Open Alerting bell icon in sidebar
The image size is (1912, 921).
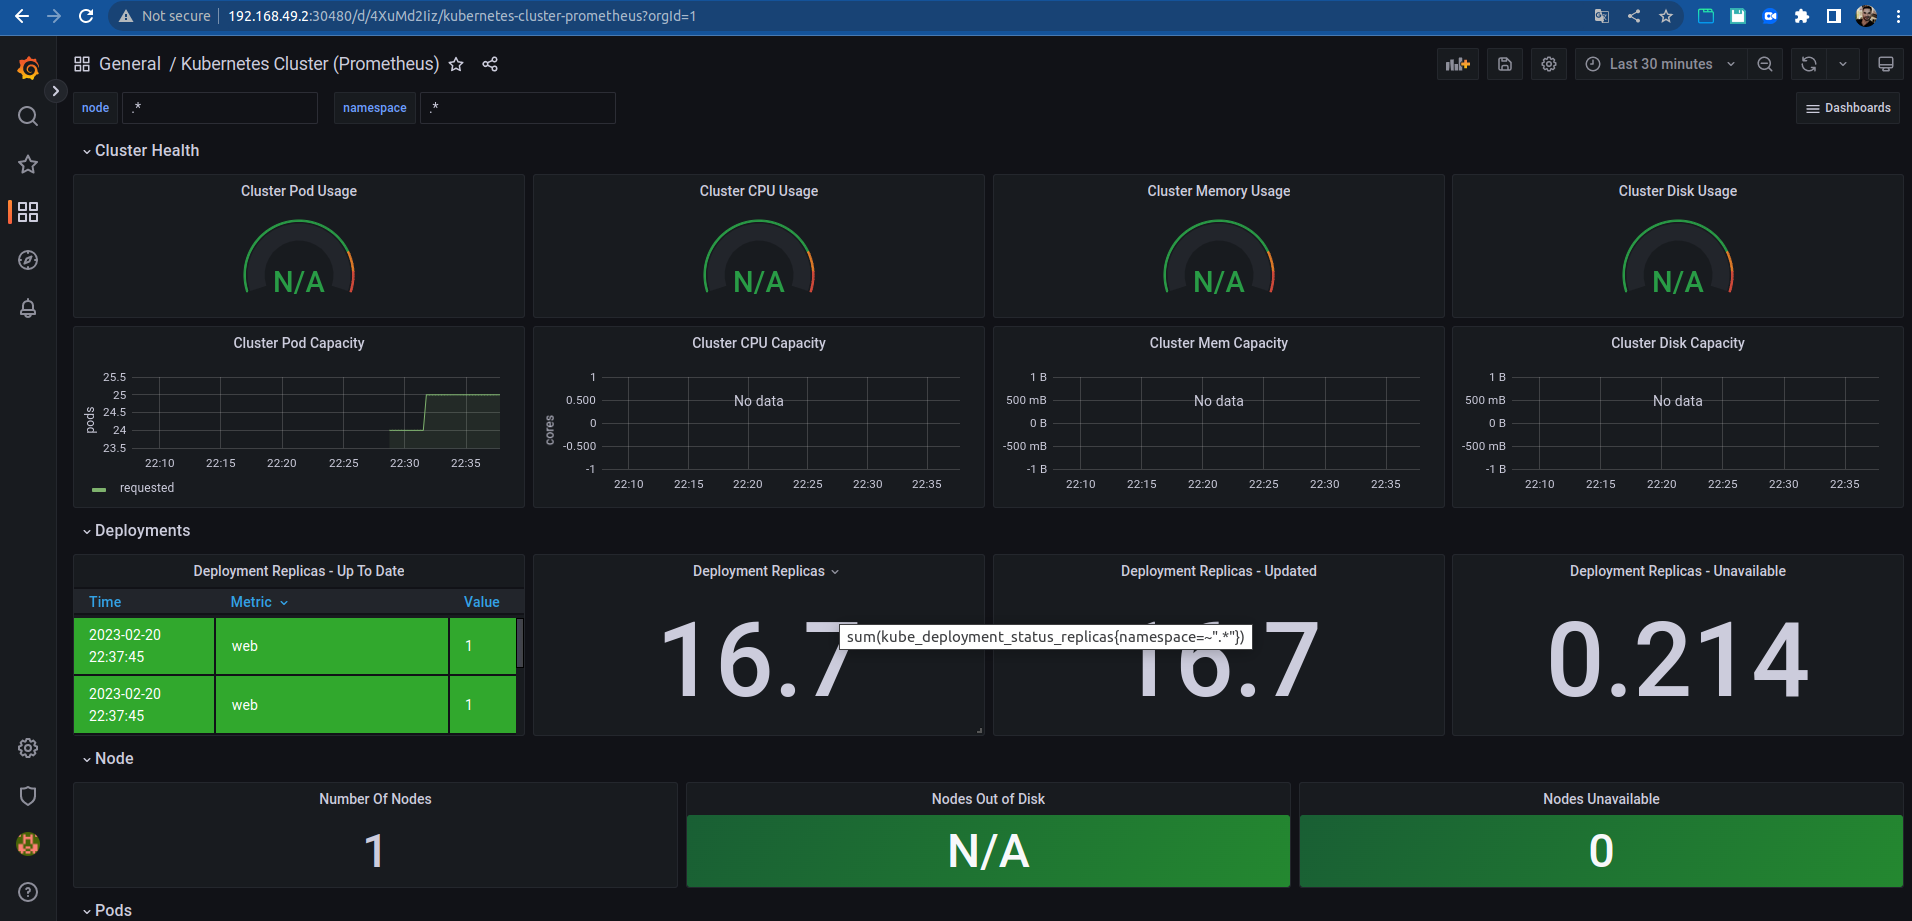point(28,308)
